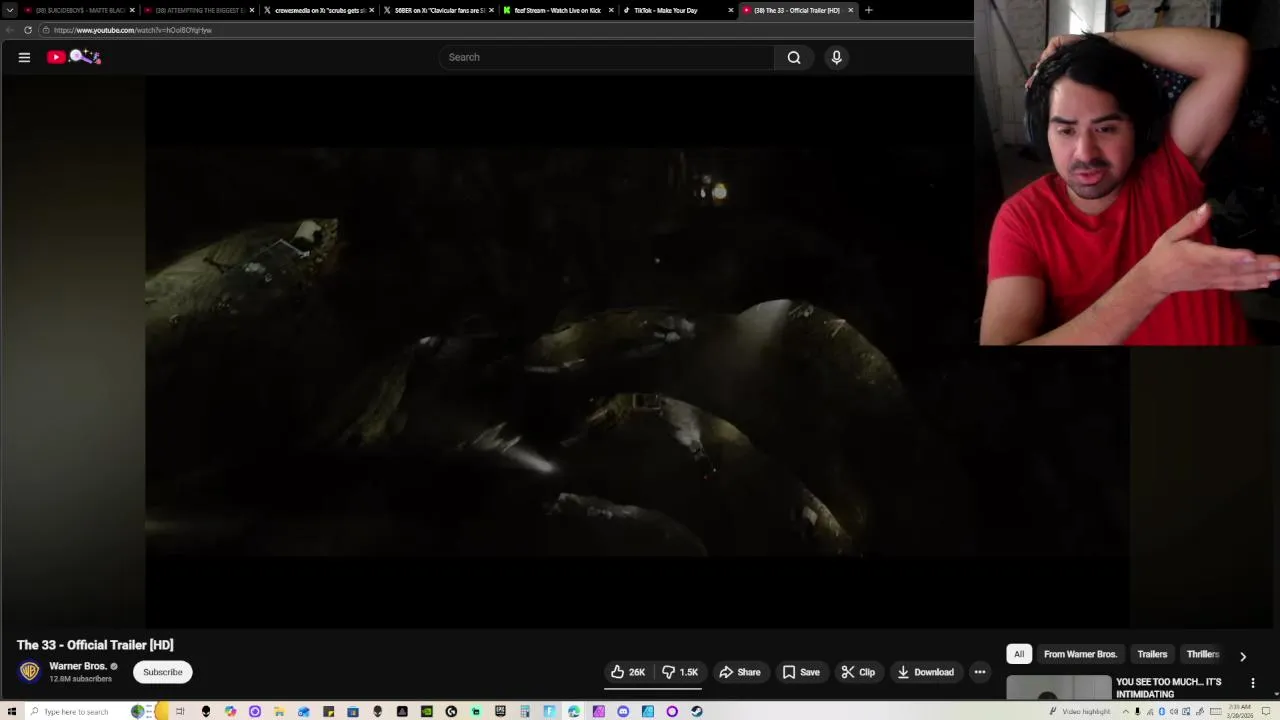Screen dimensions: 1280x720
Task: Open a new browser tab
Action: coord(868,10)
